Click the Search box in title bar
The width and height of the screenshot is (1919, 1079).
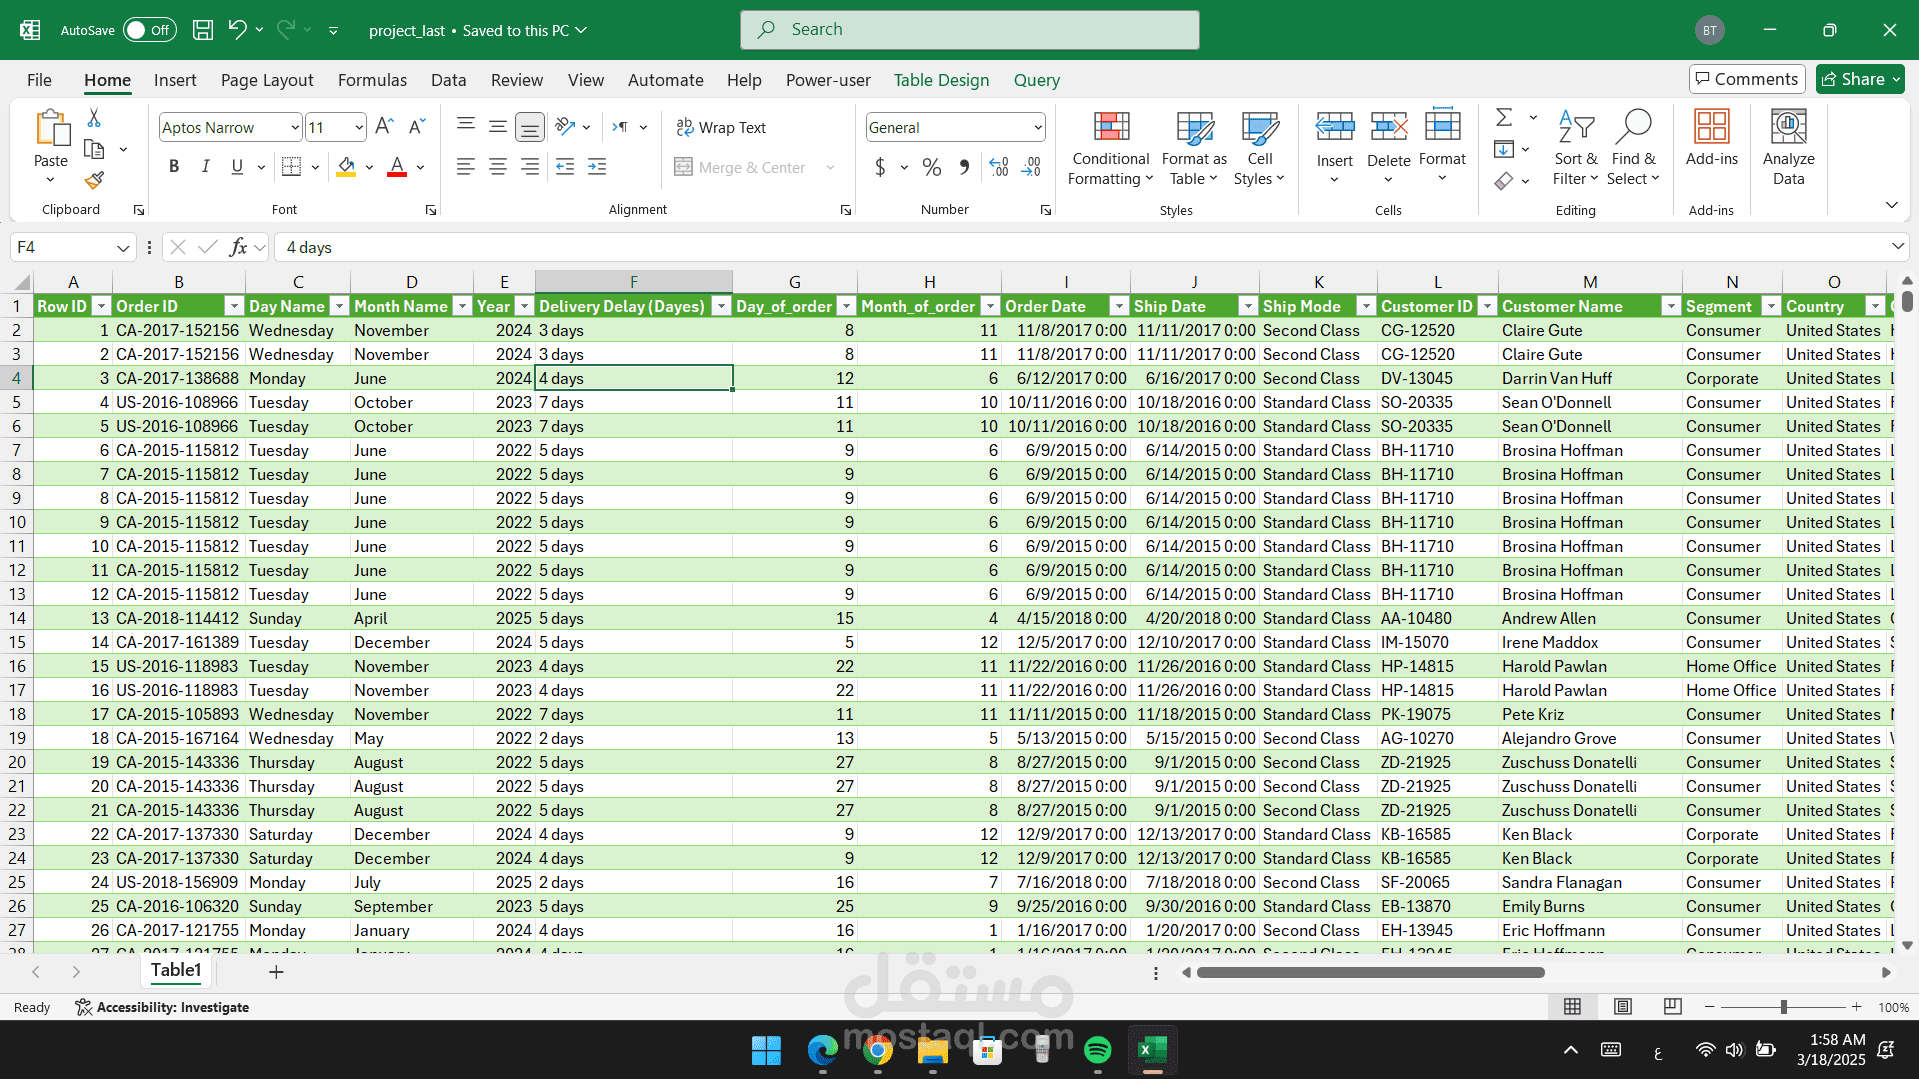969,30
